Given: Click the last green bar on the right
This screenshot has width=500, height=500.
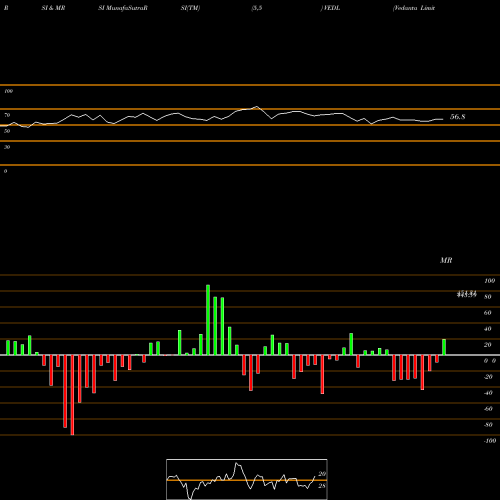Looking at the screenshot, I should (444, 347).
